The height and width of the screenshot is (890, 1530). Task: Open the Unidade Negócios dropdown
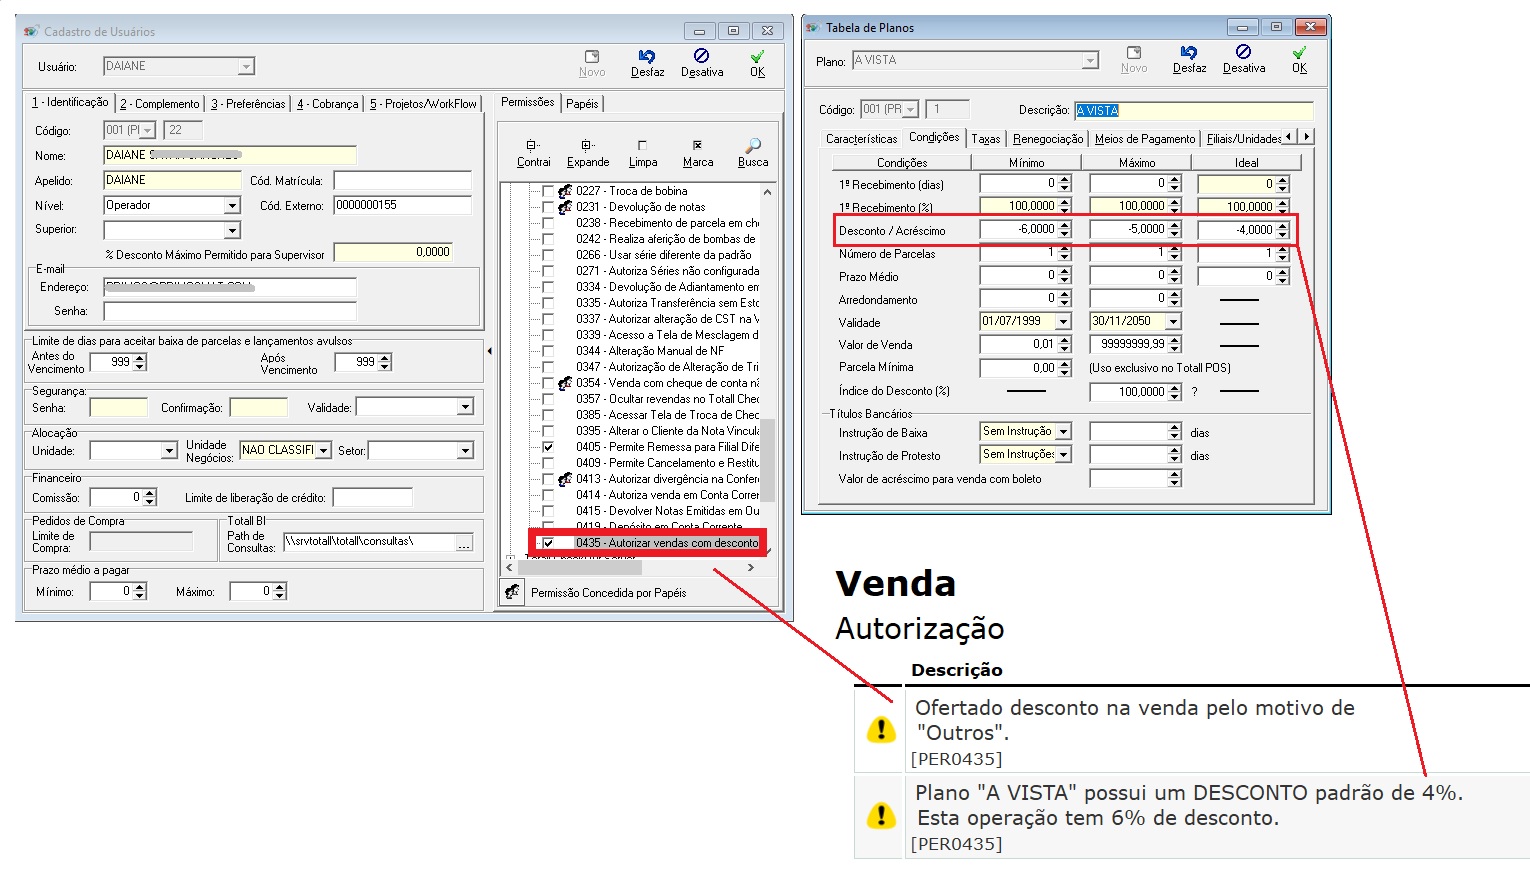pyautogui.click(x=323, y=451)
